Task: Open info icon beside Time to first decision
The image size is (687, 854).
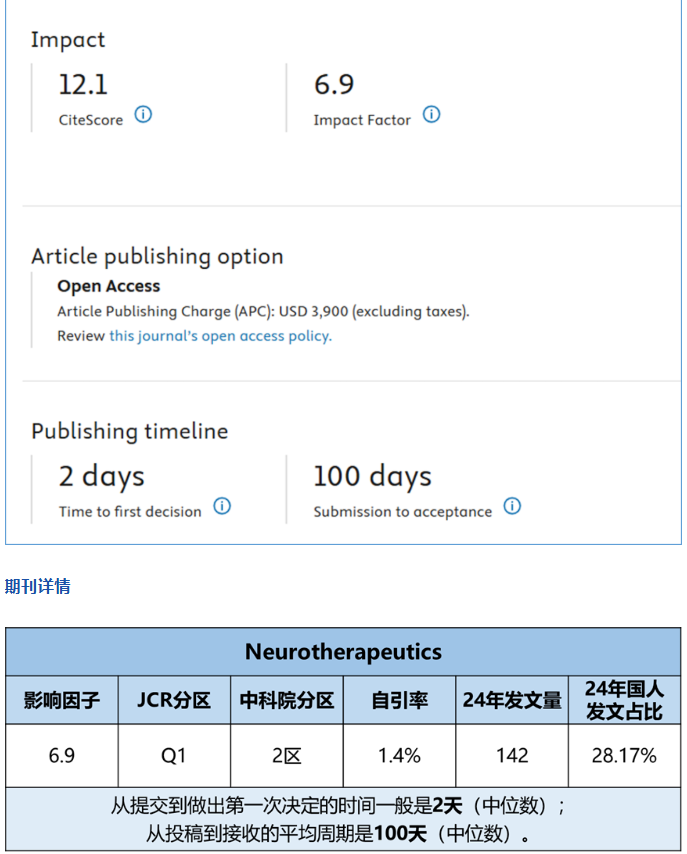Action: [x=222, y=506]
